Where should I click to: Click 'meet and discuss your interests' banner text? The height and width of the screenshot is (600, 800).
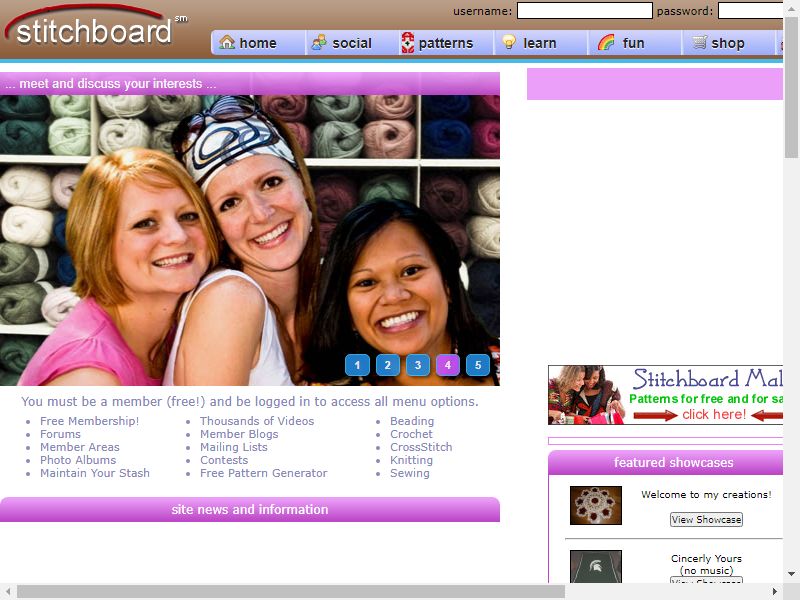tap(111, 84)
